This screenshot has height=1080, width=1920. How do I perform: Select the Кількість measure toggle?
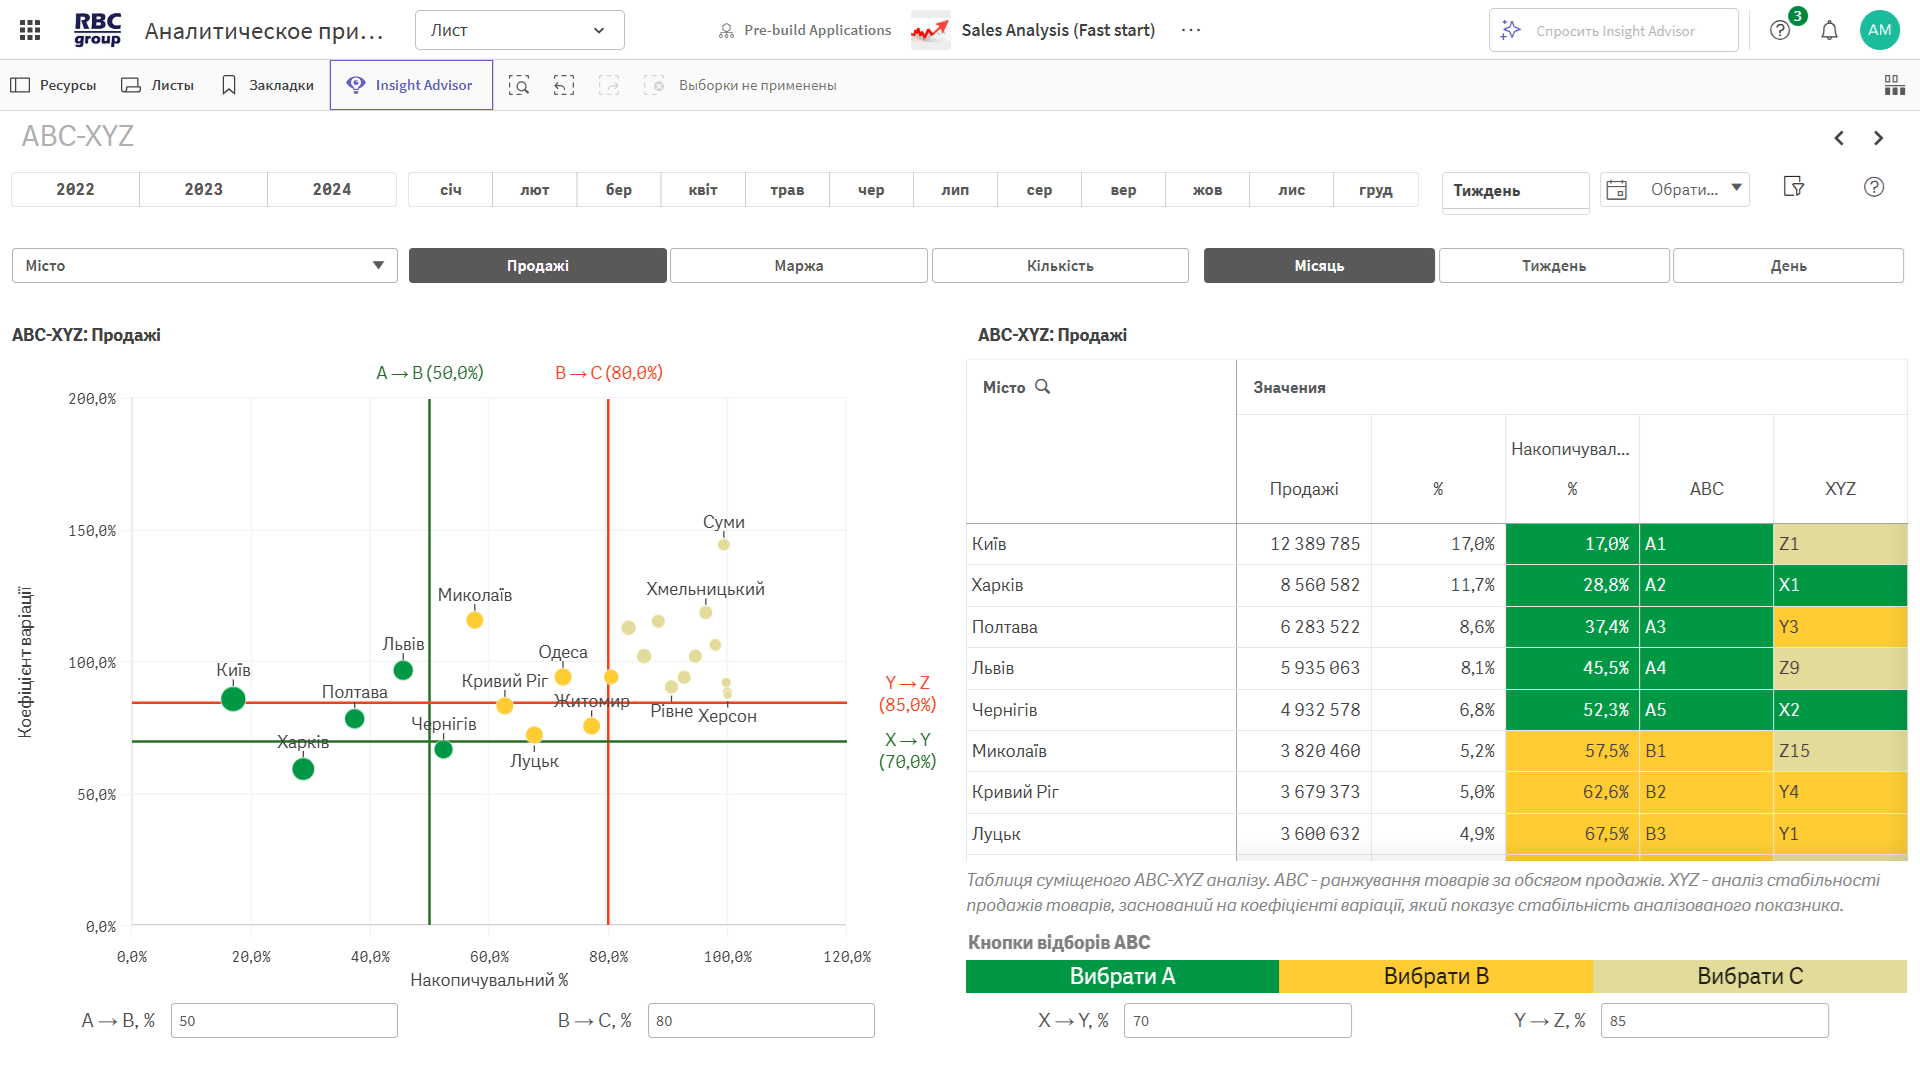tap(1060, 266)
